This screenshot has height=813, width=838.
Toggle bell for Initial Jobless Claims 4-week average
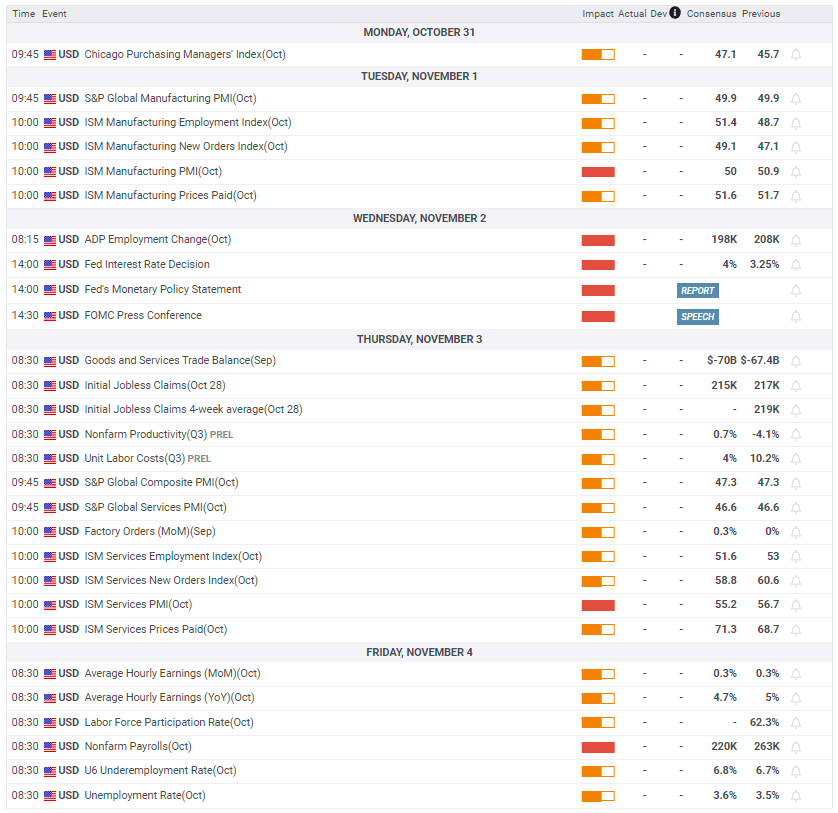tap(795, 410)
